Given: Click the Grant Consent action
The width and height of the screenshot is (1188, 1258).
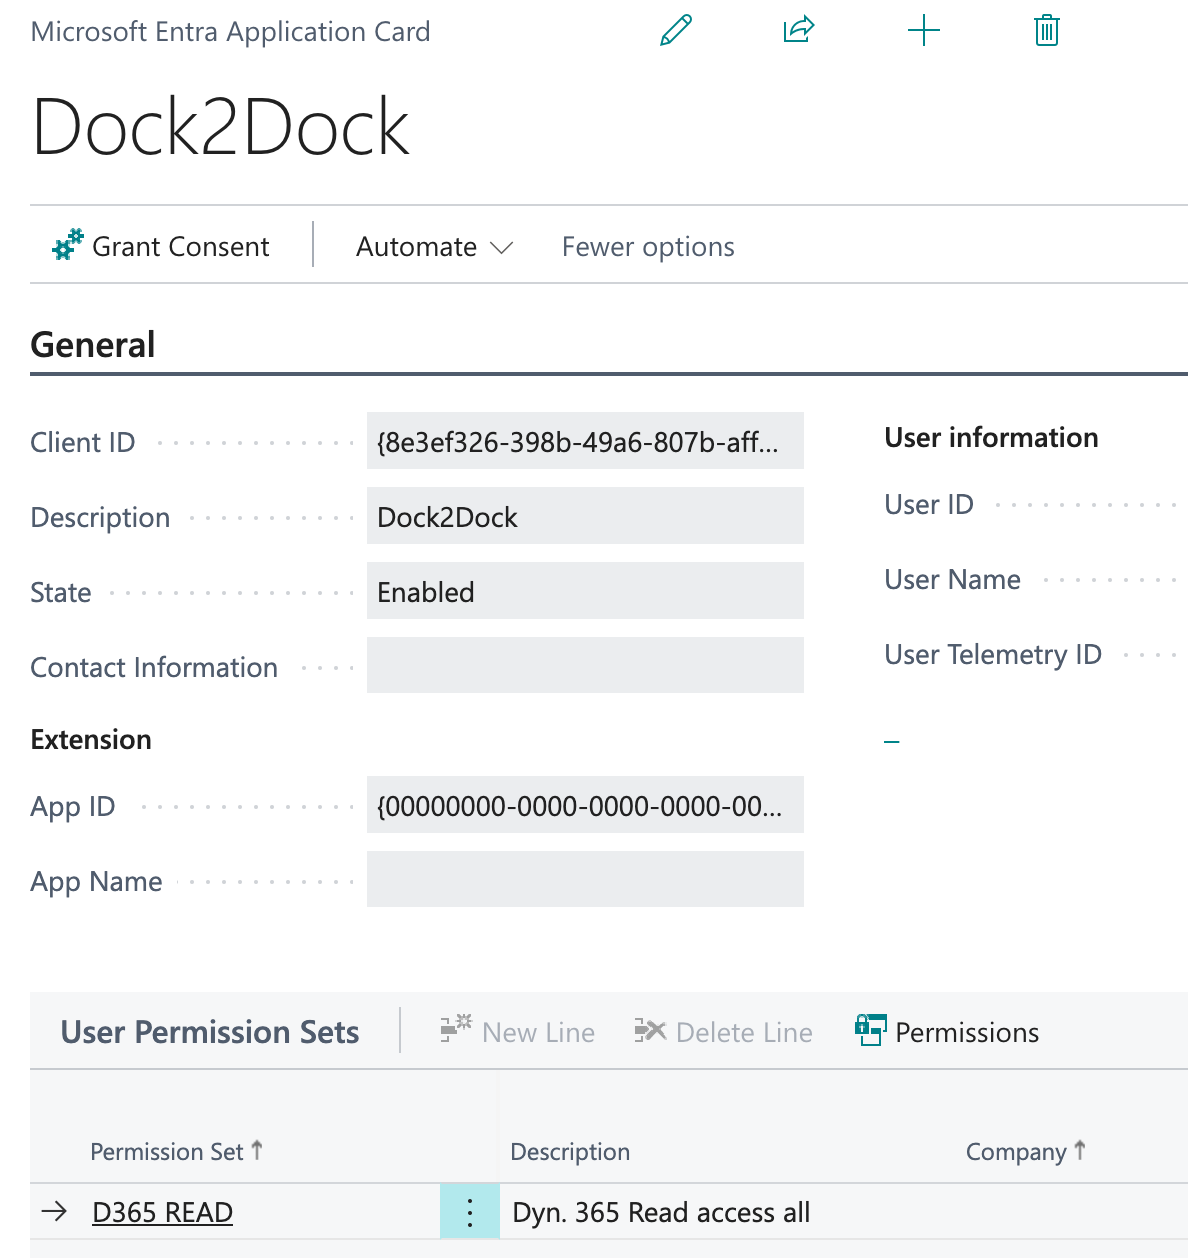Looking at the screenshot, I should 161,246.
